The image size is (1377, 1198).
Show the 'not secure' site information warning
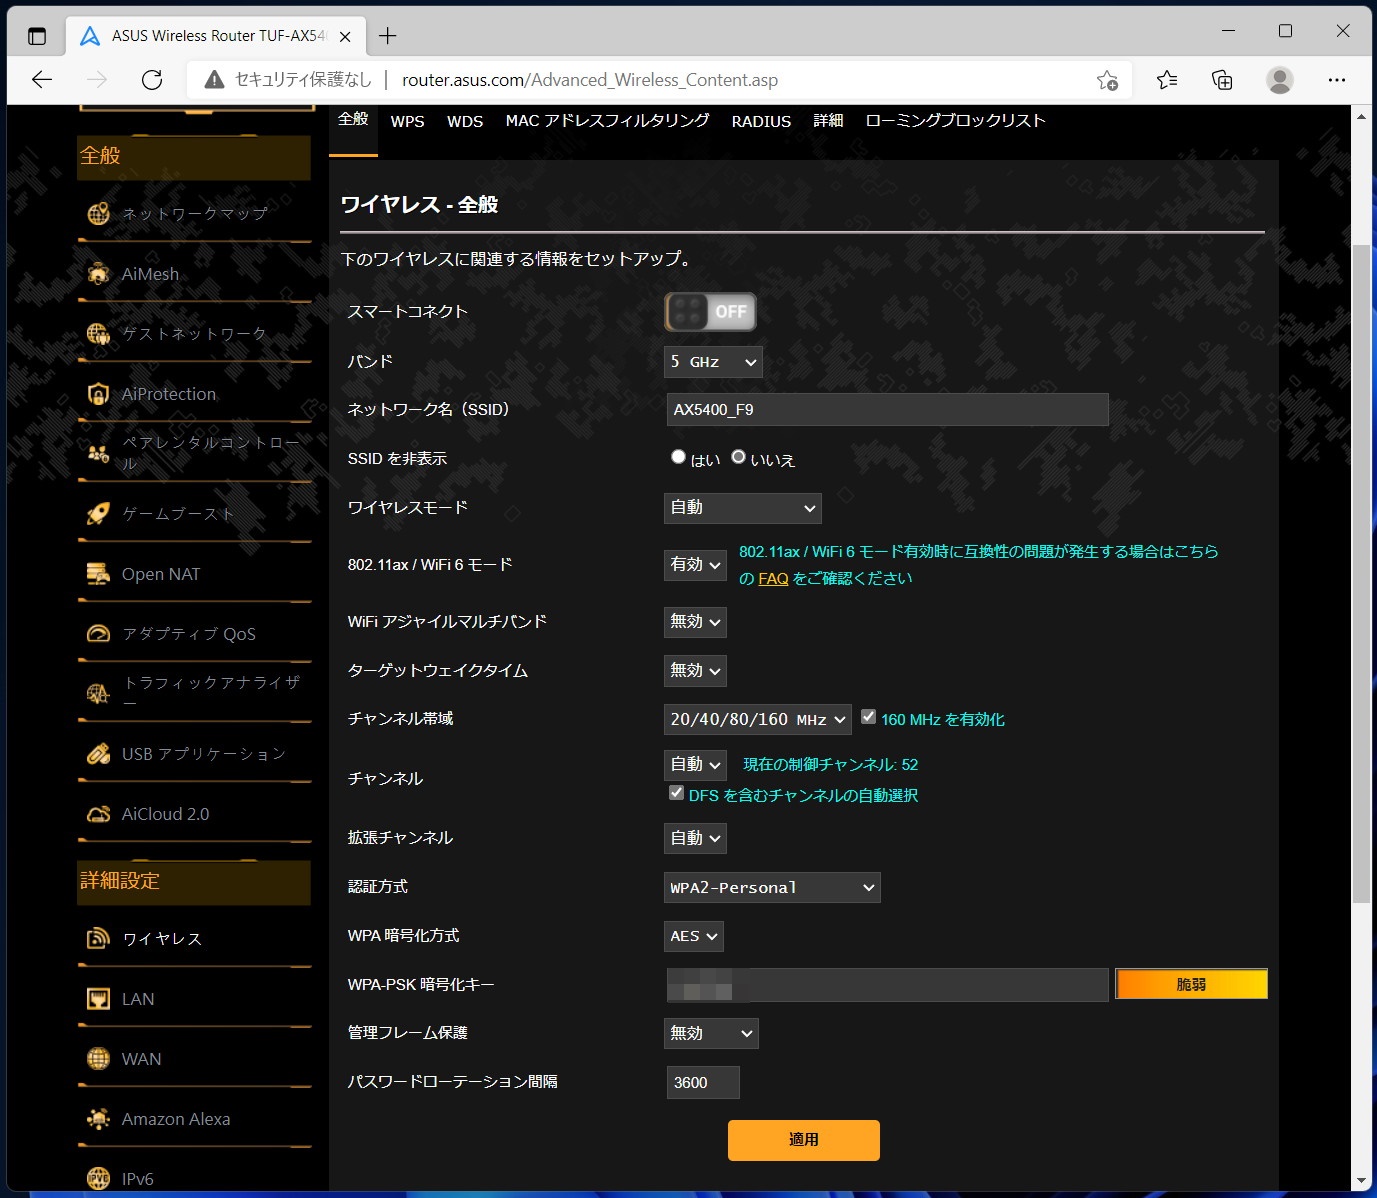click(x=287, y=80)
